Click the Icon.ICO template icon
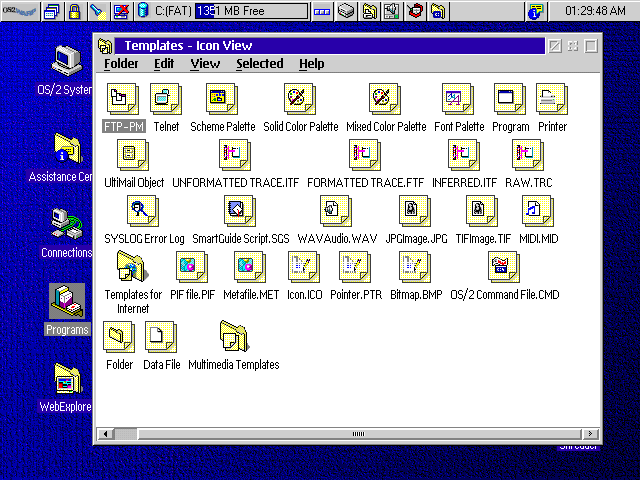 [304, 267]
